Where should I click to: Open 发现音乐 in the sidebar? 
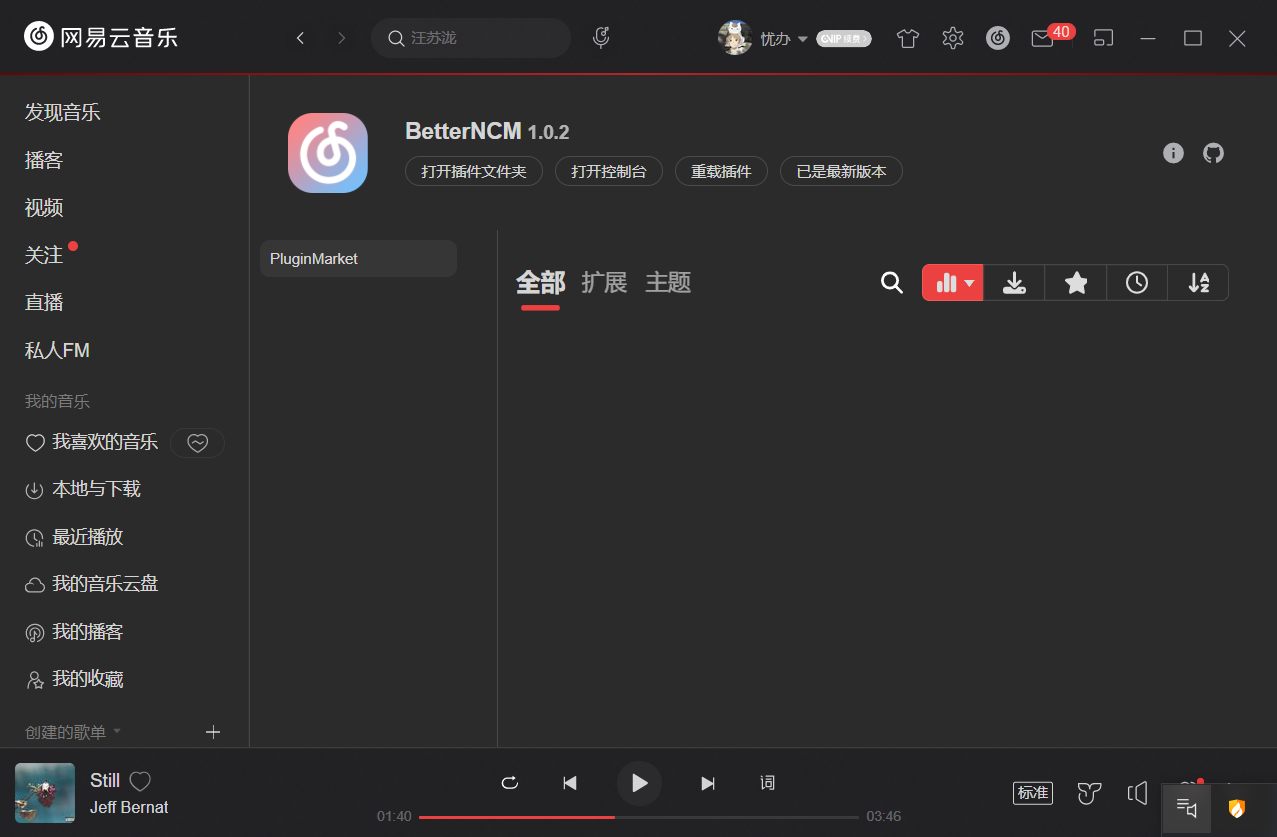pos(63,112)
